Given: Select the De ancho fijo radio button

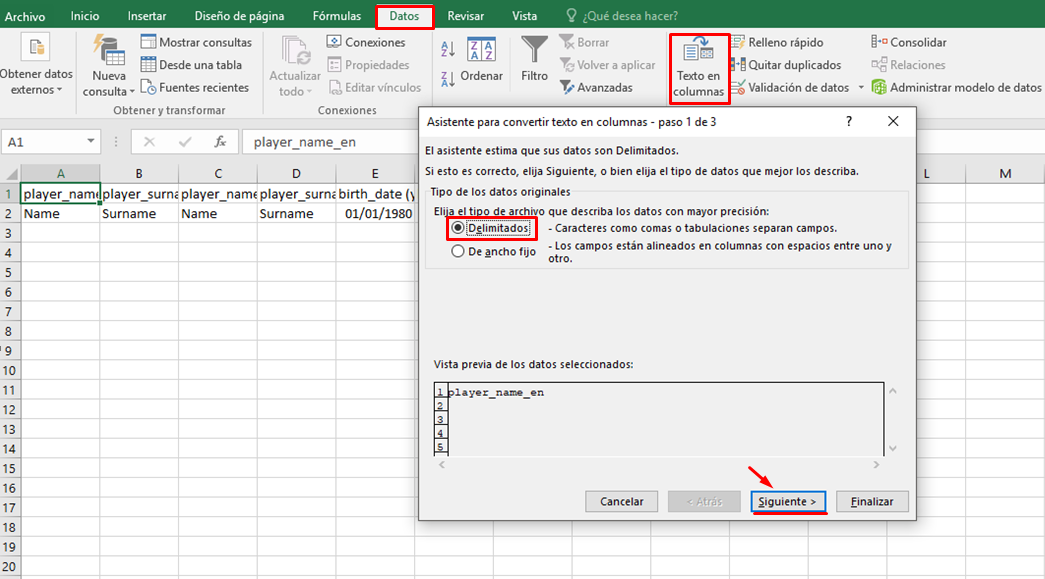Looking at the screenshot, I should (x=458, y=251).
